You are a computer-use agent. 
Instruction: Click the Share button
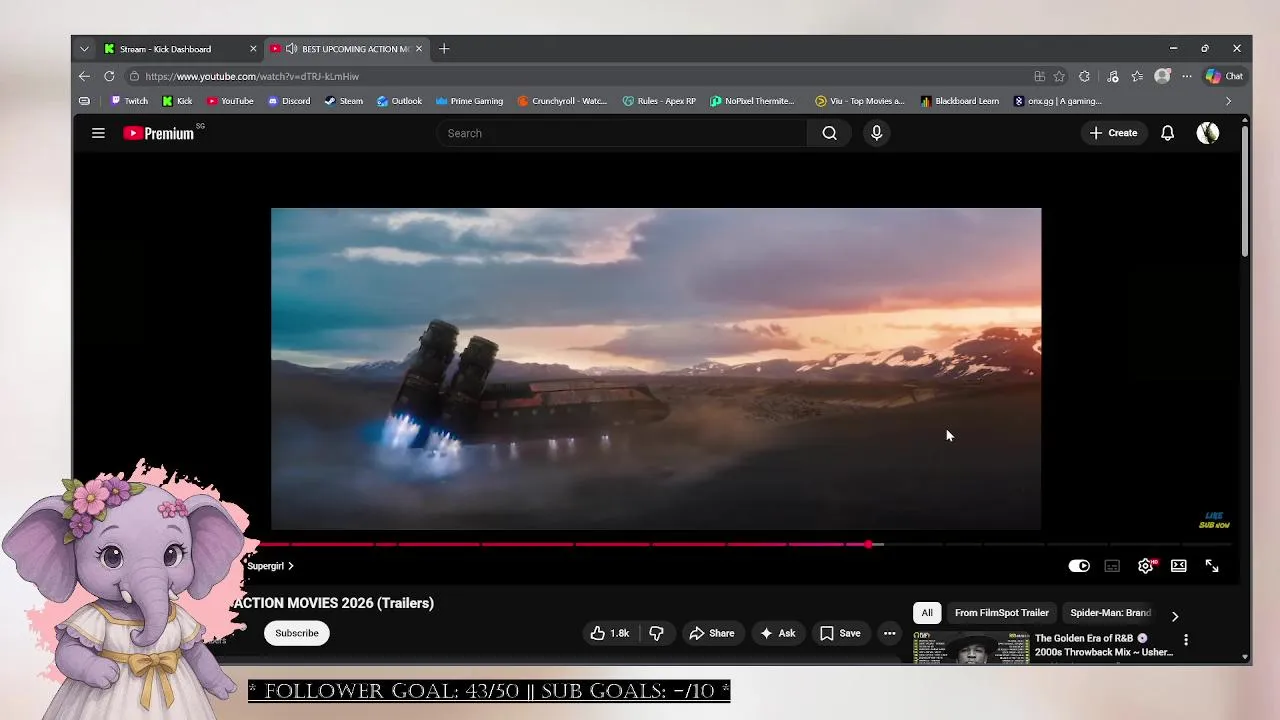[x=712, y=633]
